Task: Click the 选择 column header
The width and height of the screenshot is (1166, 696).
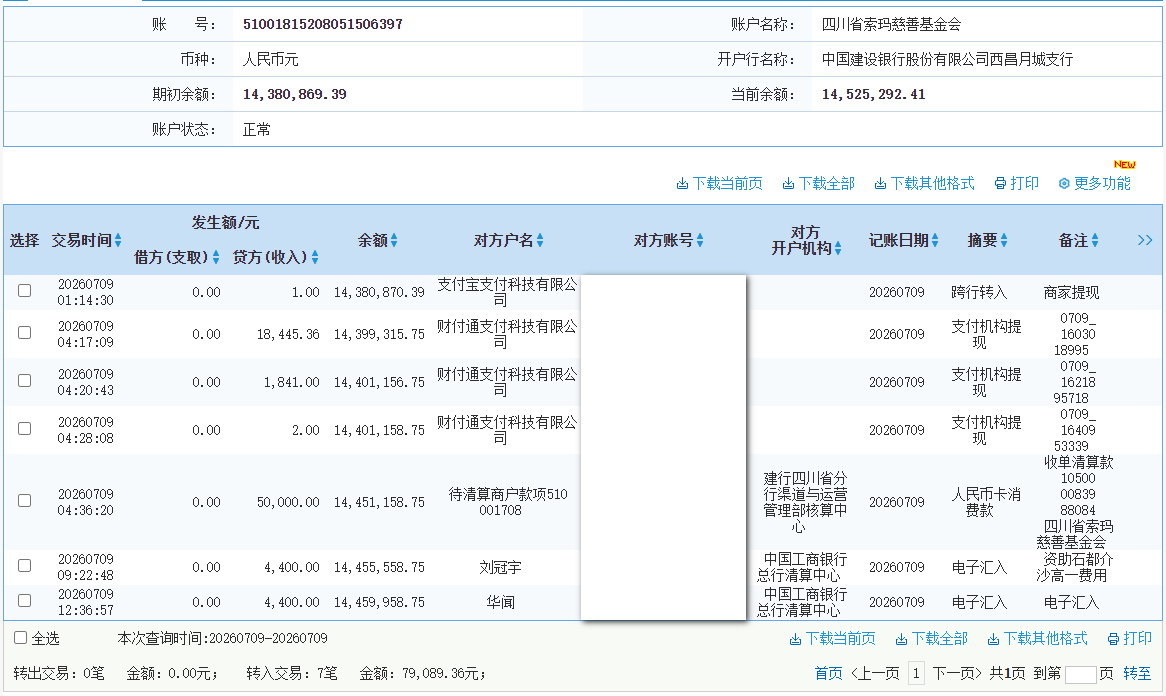Action: pos(25,240)
